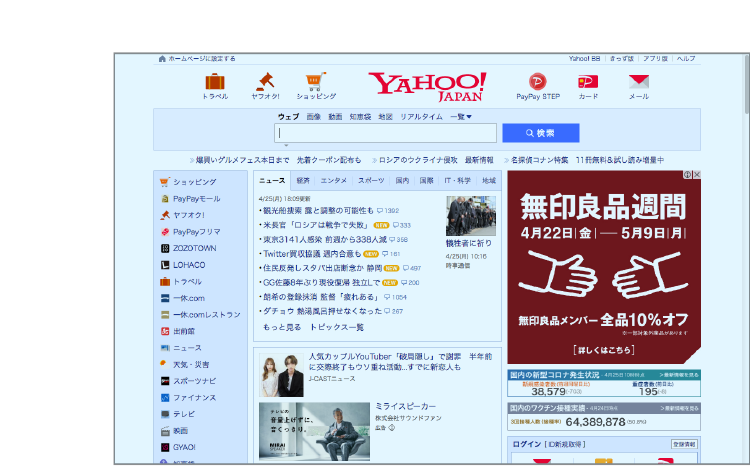Switch to the 国際 news tab
The width and height of the screenshot is (750, 466).
point(426,180)
